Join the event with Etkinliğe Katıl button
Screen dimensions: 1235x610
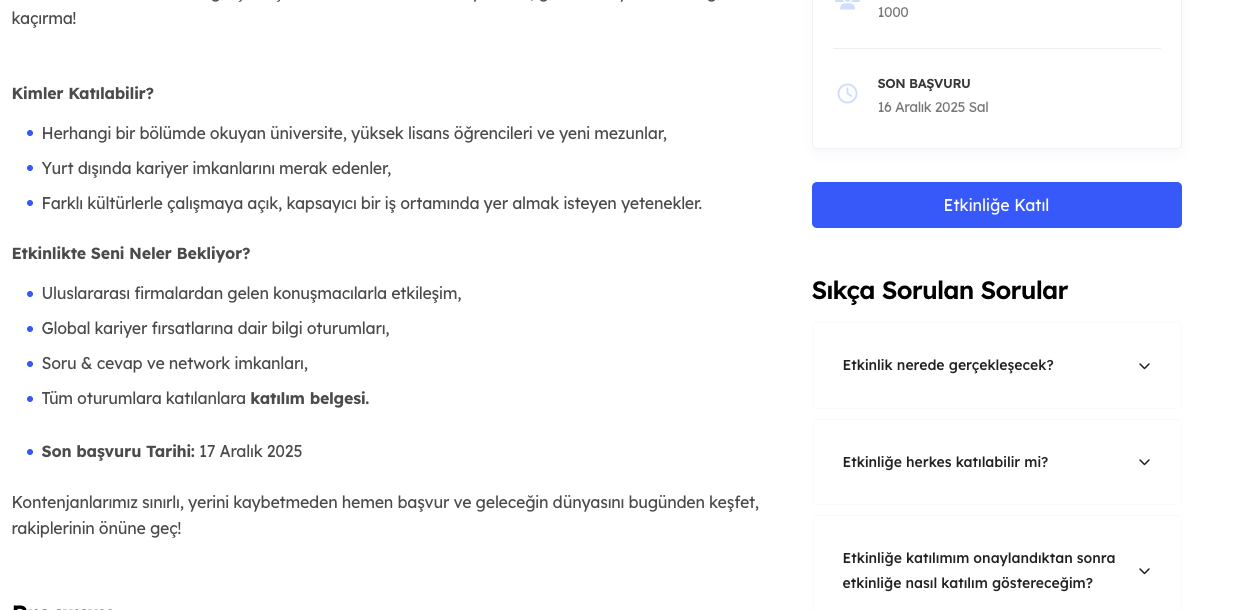(996, 205)
